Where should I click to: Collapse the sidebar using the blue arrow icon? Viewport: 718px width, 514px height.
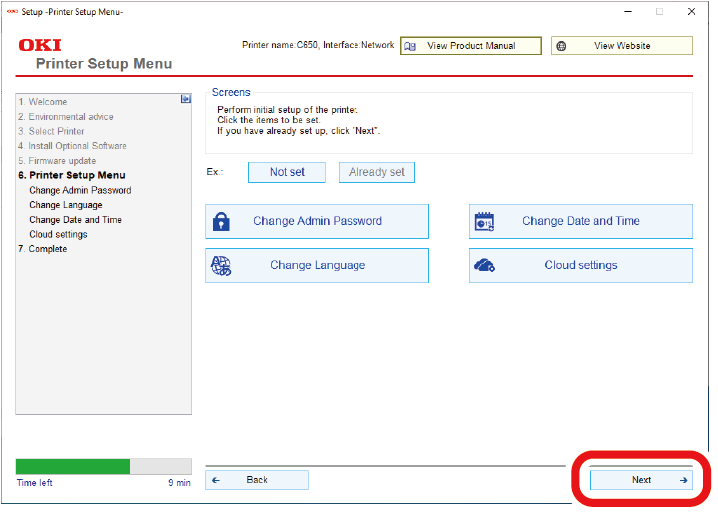coord(185,99)
